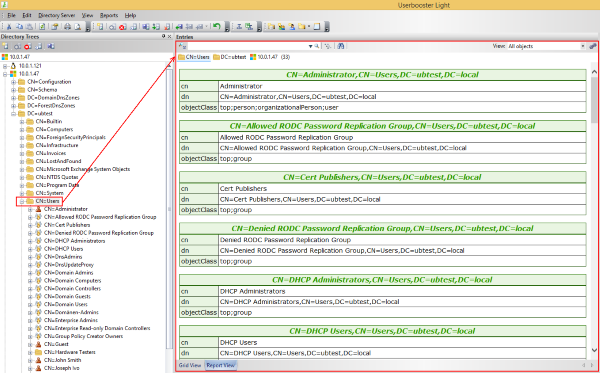Click the new group icon in main toolbar
Viewport: 600px width, 373px height.
(282, 27)
